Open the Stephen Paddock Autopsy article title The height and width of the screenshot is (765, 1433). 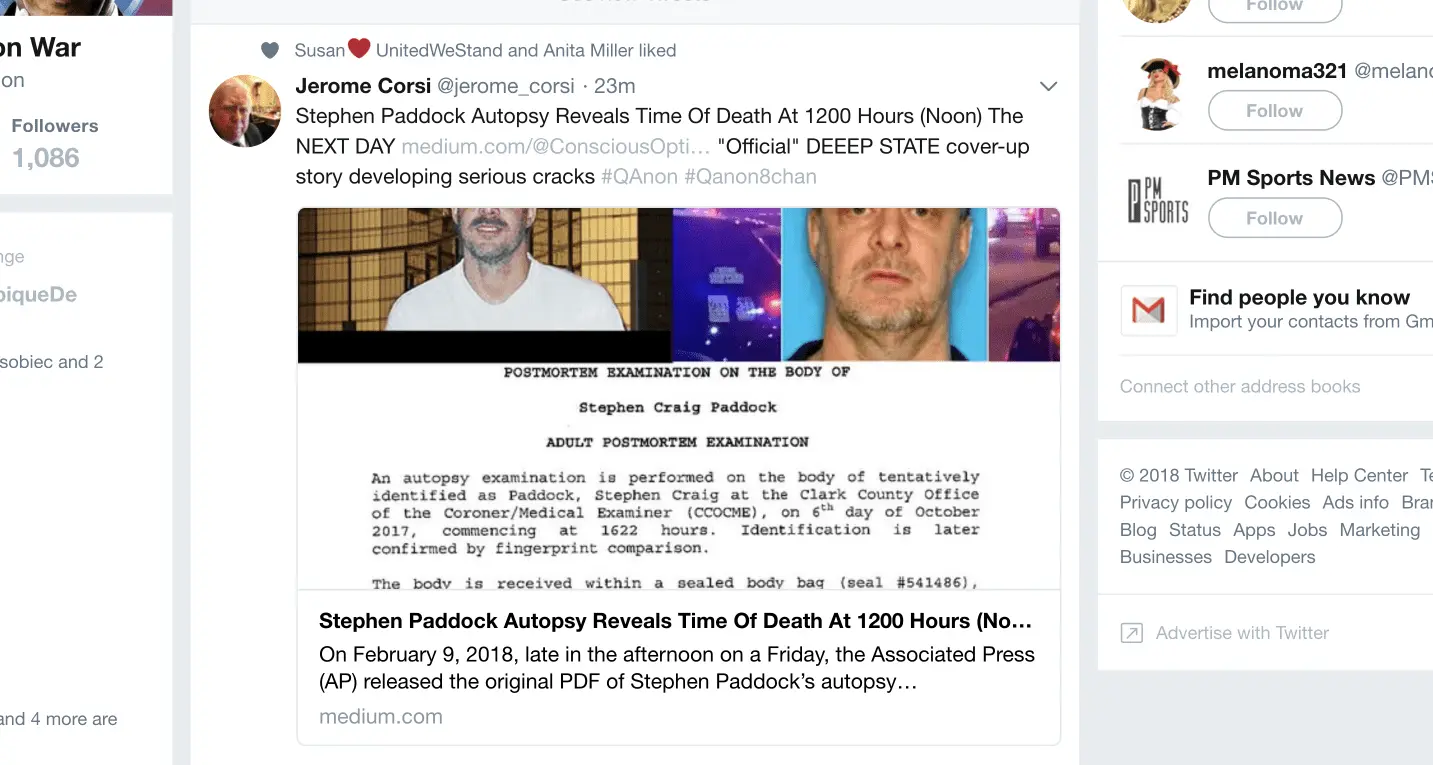point(675,621)
